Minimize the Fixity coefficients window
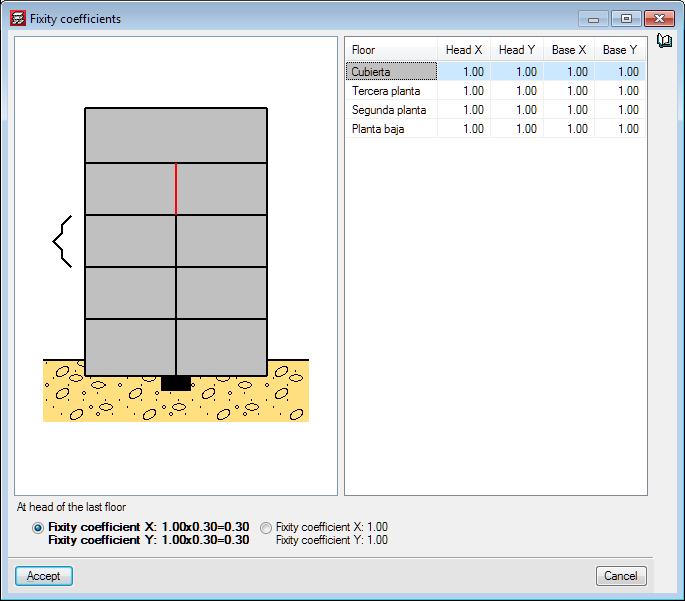Image resolution: width=685 pixels, height=601 pixels. tap(593, 19)
